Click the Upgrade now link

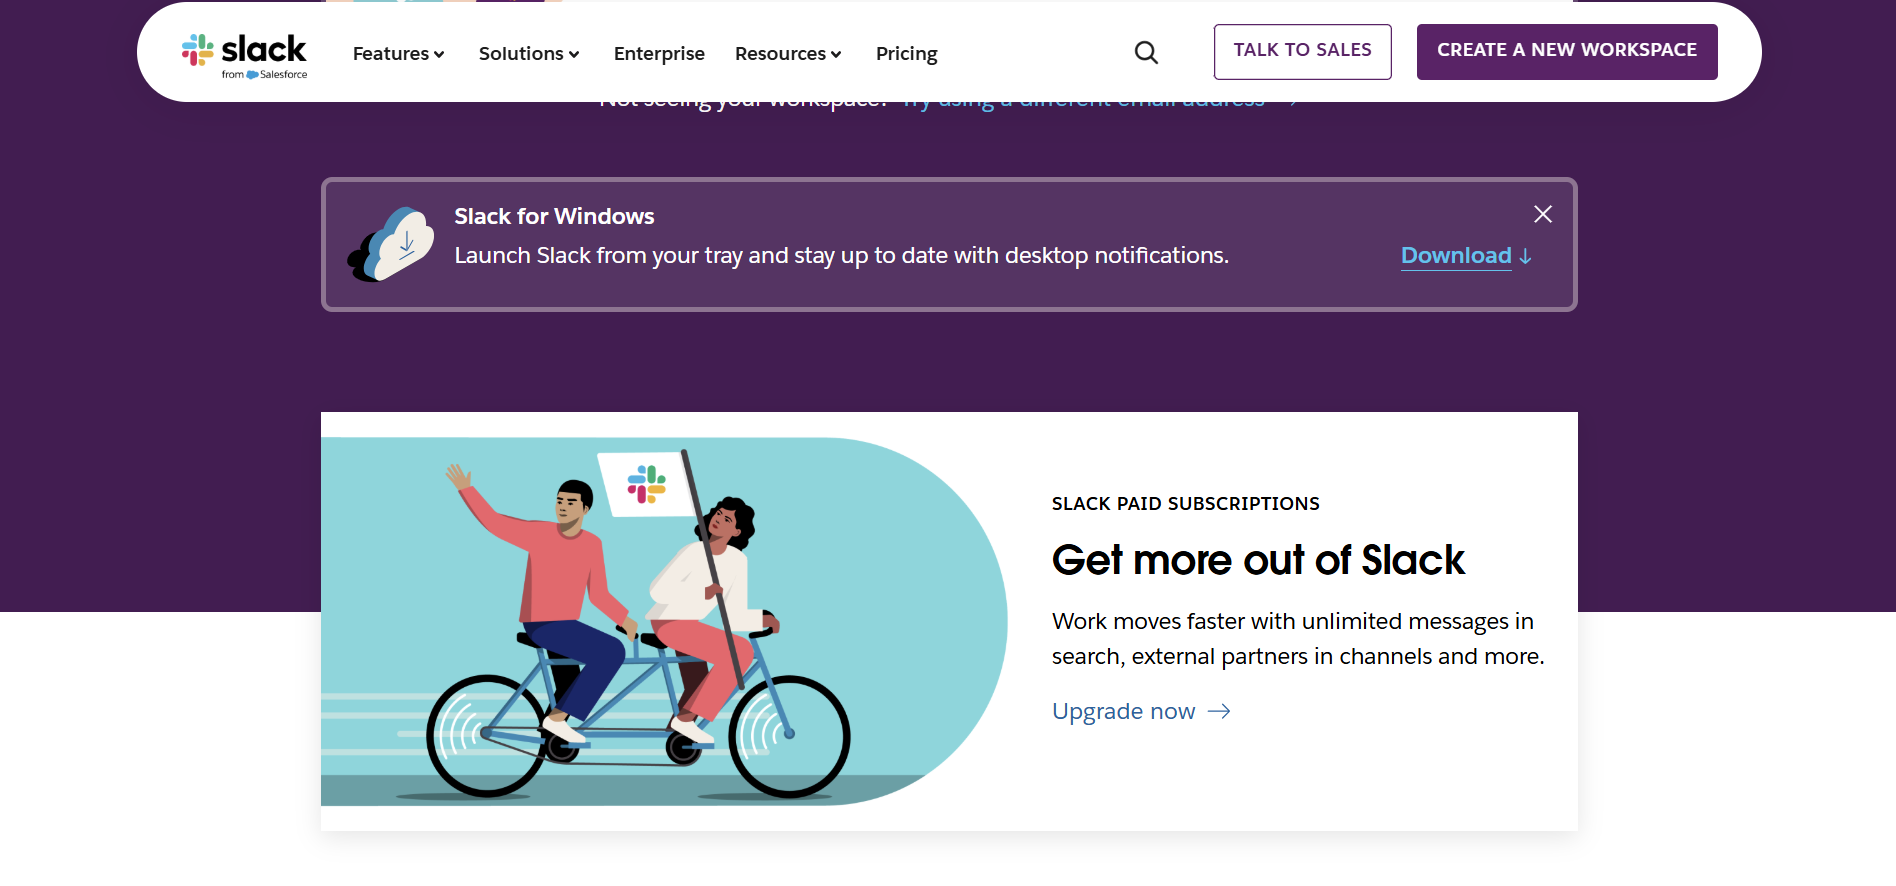pos(1141,711)
